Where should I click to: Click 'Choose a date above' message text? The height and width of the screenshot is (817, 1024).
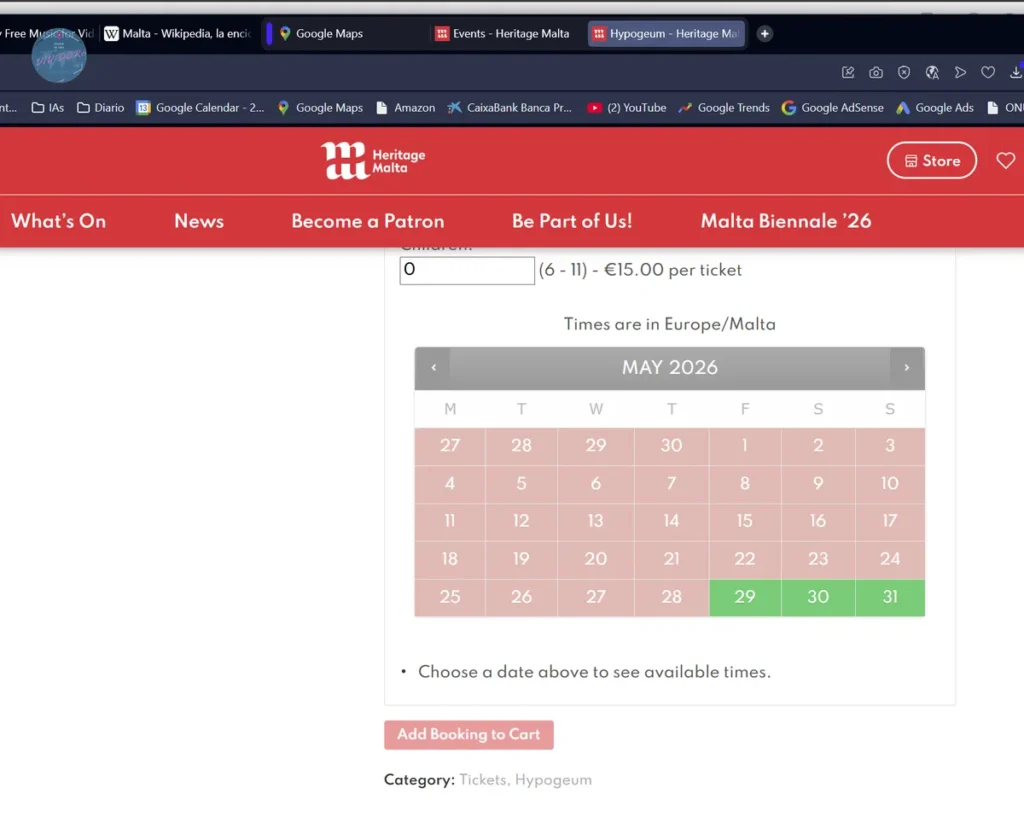click(x=594, y=672)
